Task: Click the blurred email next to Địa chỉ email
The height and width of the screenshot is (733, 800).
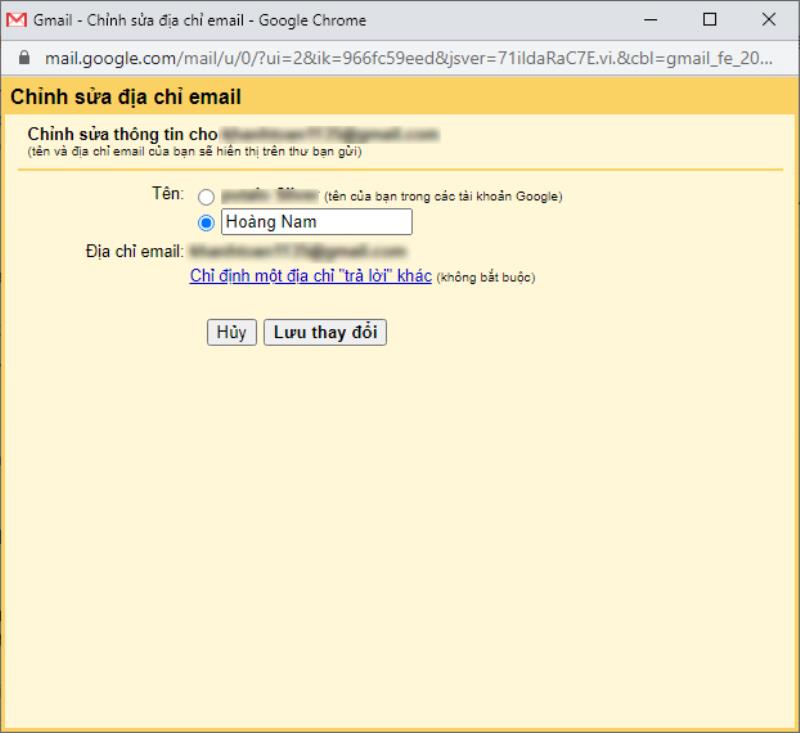Action: [297, 251]
